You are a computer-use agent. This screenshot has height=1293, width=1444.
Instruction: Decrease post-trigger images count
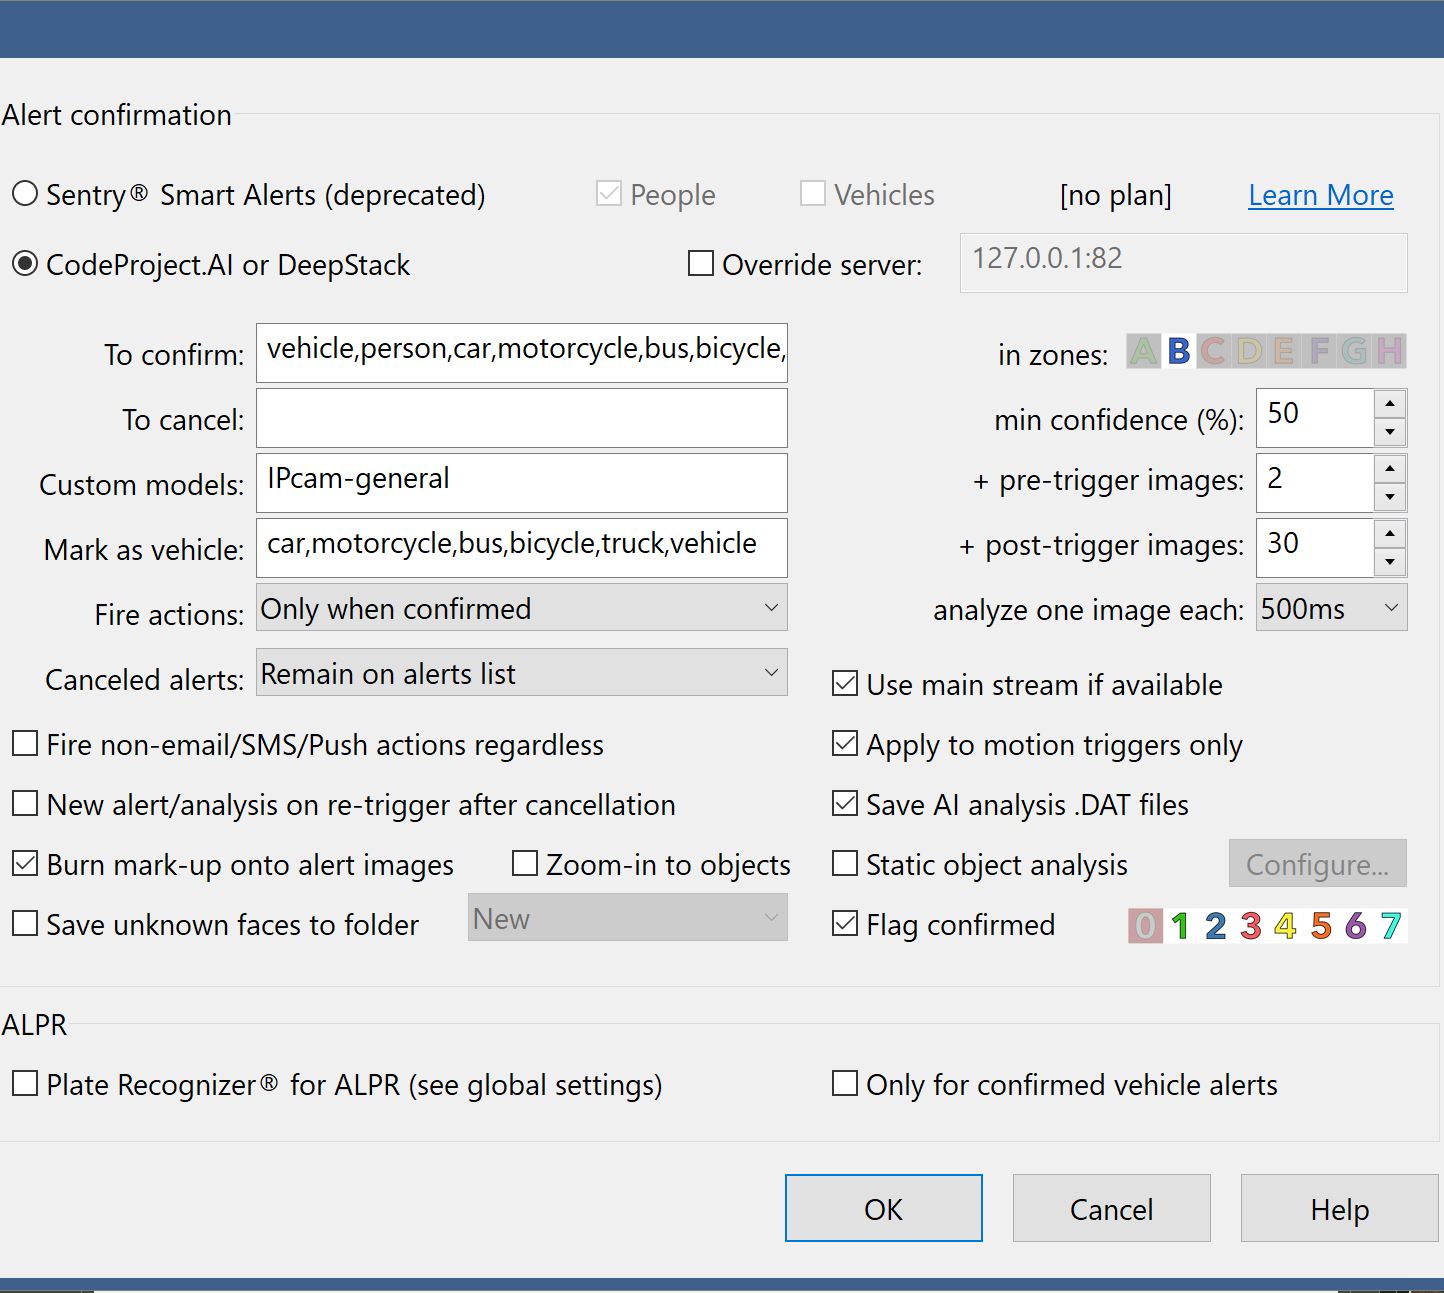(x=1390, y=562)
